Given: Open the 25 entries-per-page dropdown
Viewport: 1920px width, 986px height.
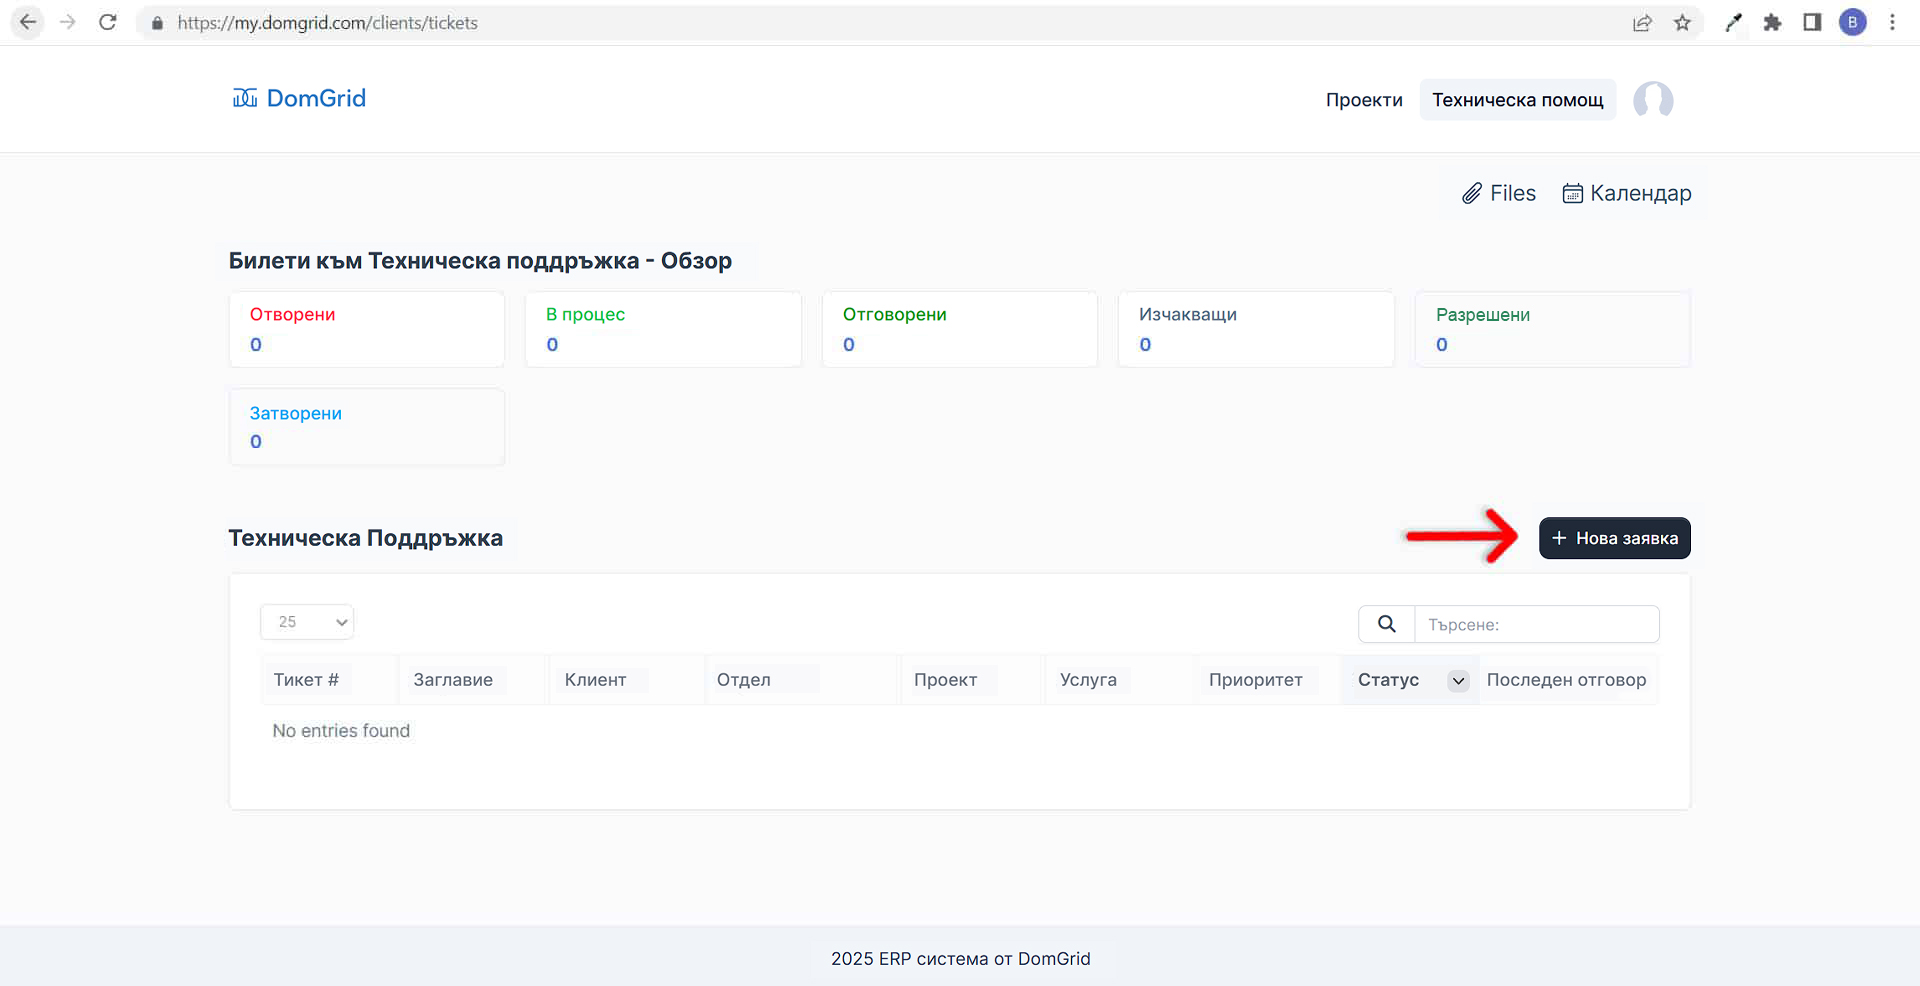Looking at the screenshot, I should (x=307, y=622).
